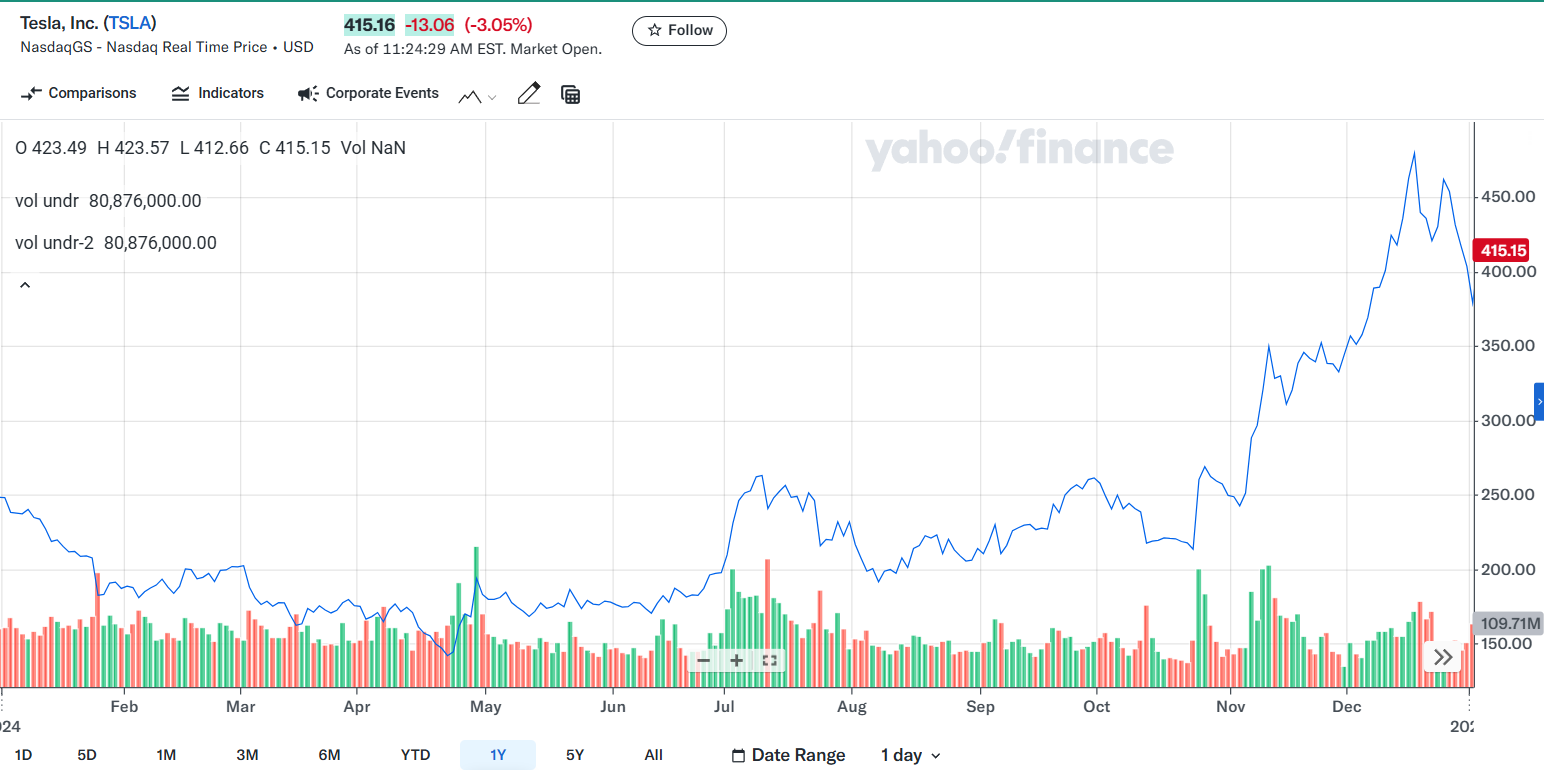Select the 5Y range tab
The image size is (1544, 770).
pos(574,755)
